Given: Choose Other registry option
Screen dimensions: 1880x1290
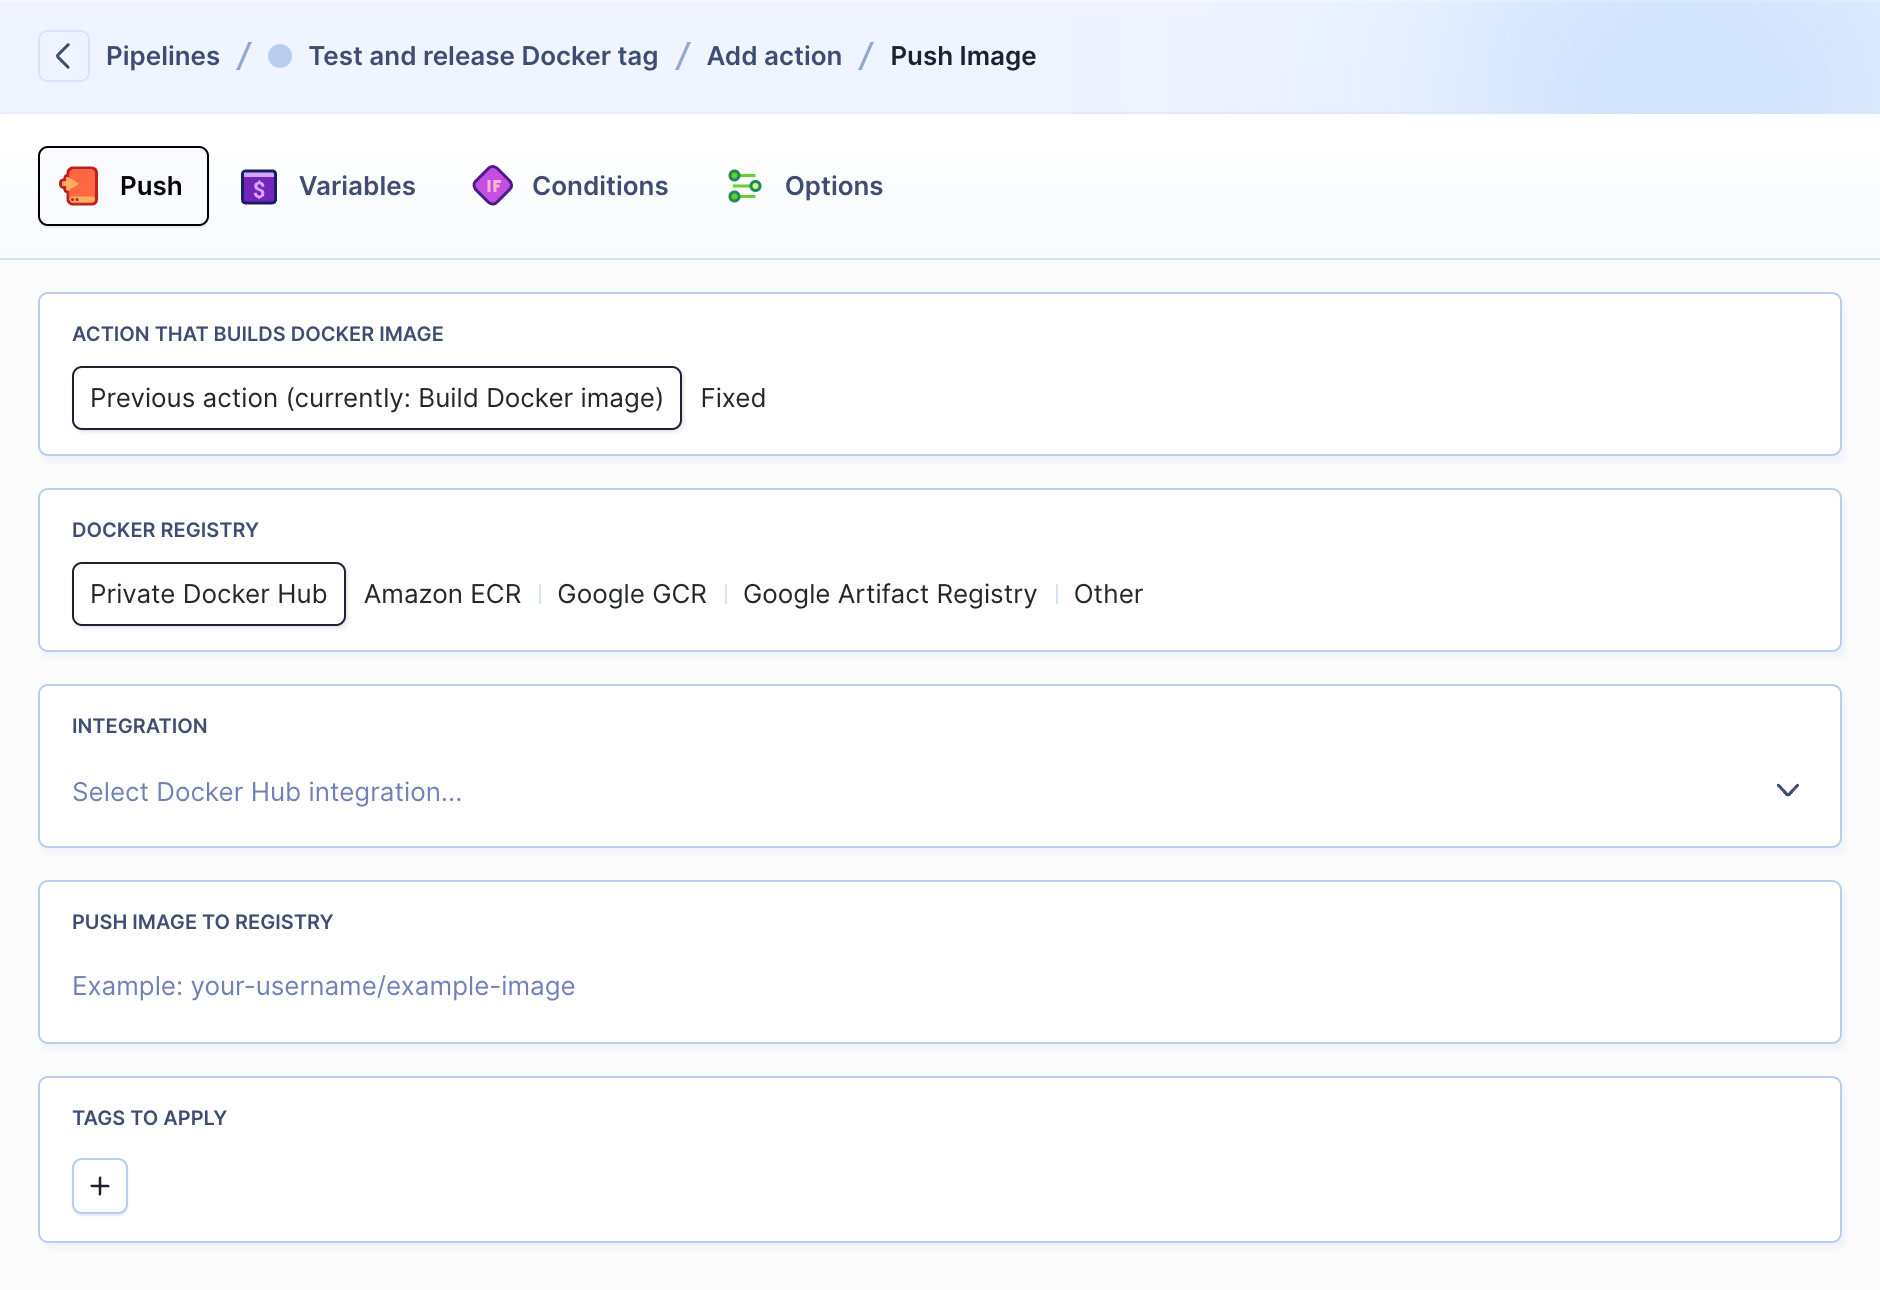Looking at the screenshot, I should tap(1108, 594).
